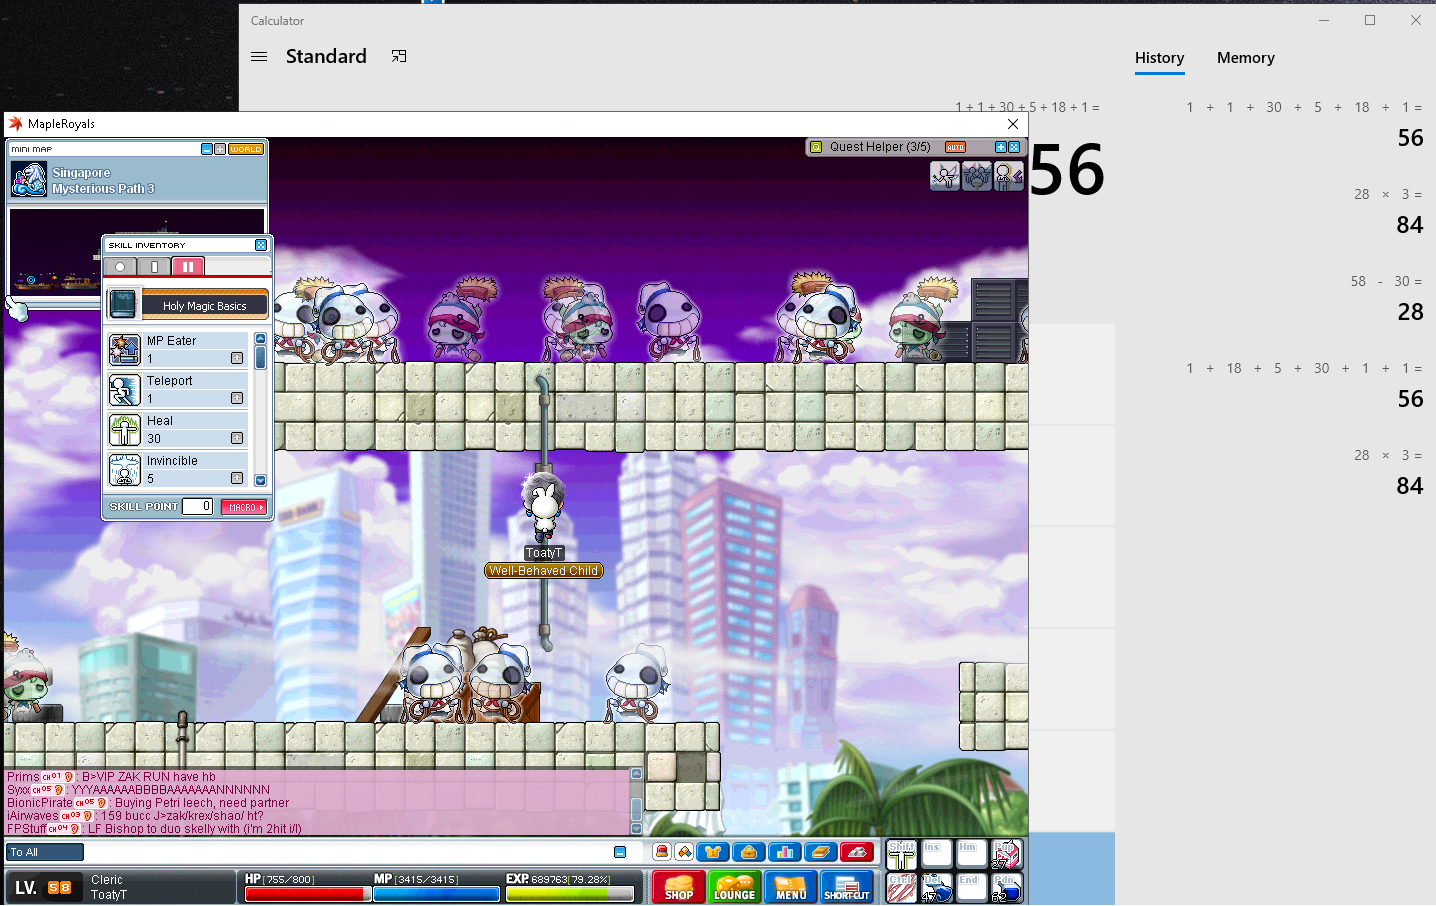
Task: Switch to the Memory tab
Action: pyautogui.click(x=1245, y=58)
